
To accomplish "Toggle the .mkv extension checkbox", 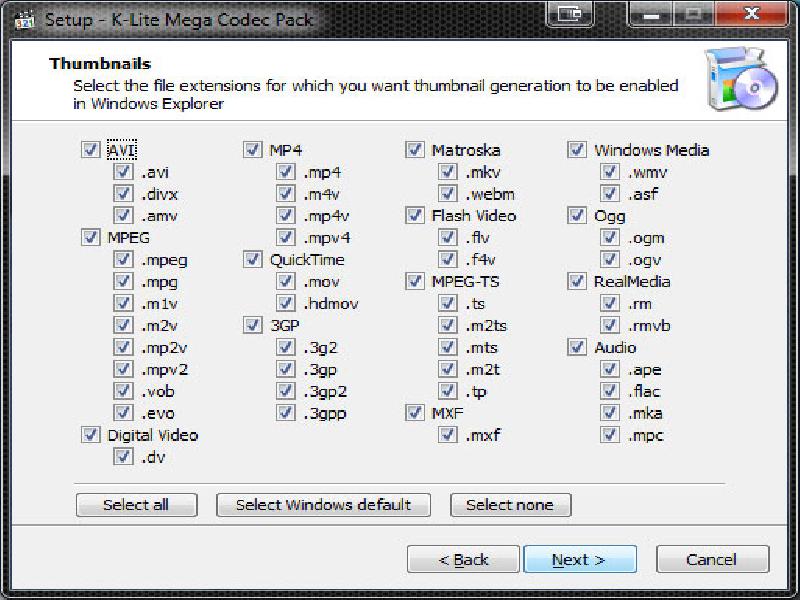I will (447, 171).
